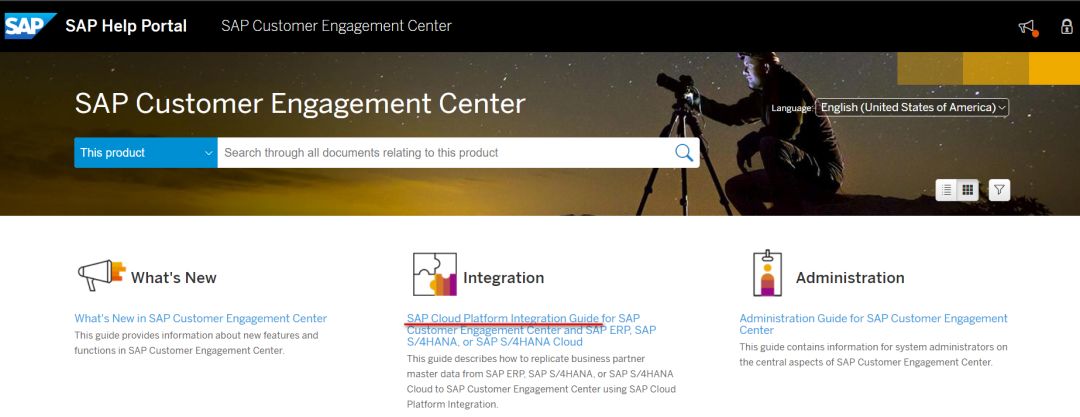Focus the document search field

pos(445,152)
